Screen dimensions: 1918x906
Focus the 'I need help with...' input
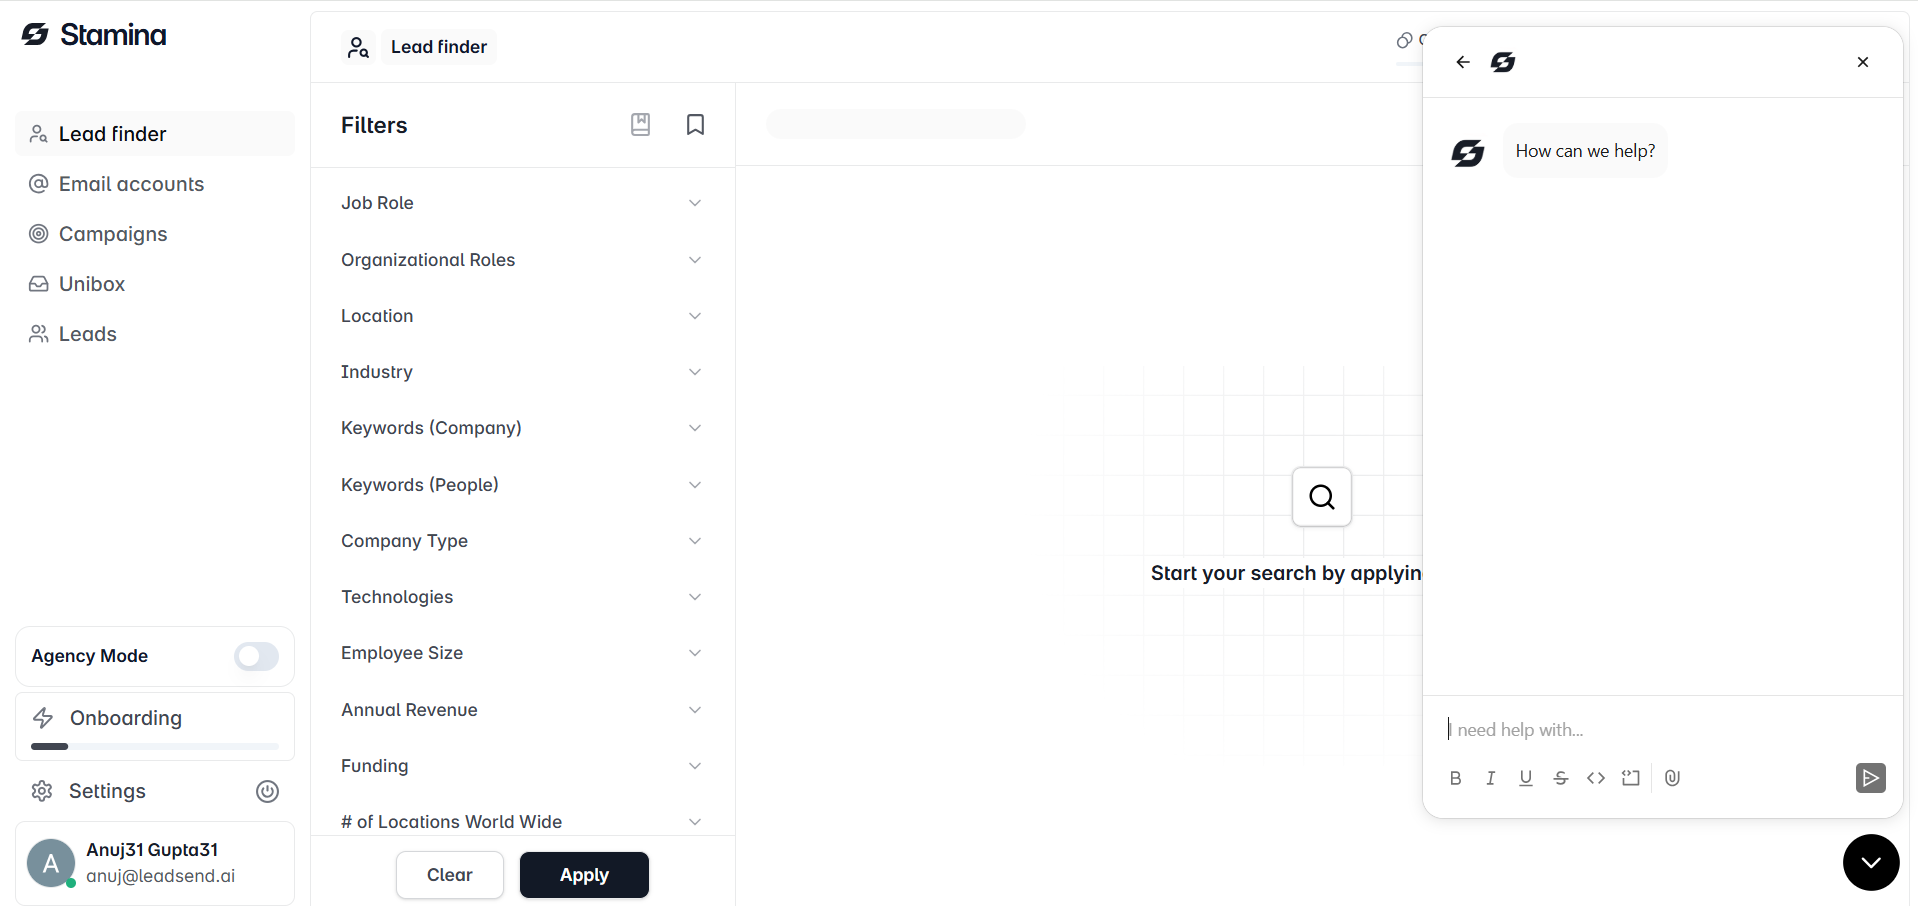click(1662, 730)
